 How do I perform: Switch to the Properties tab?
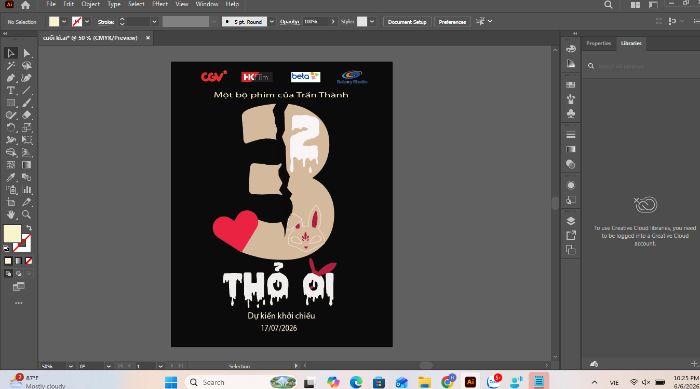599,43
